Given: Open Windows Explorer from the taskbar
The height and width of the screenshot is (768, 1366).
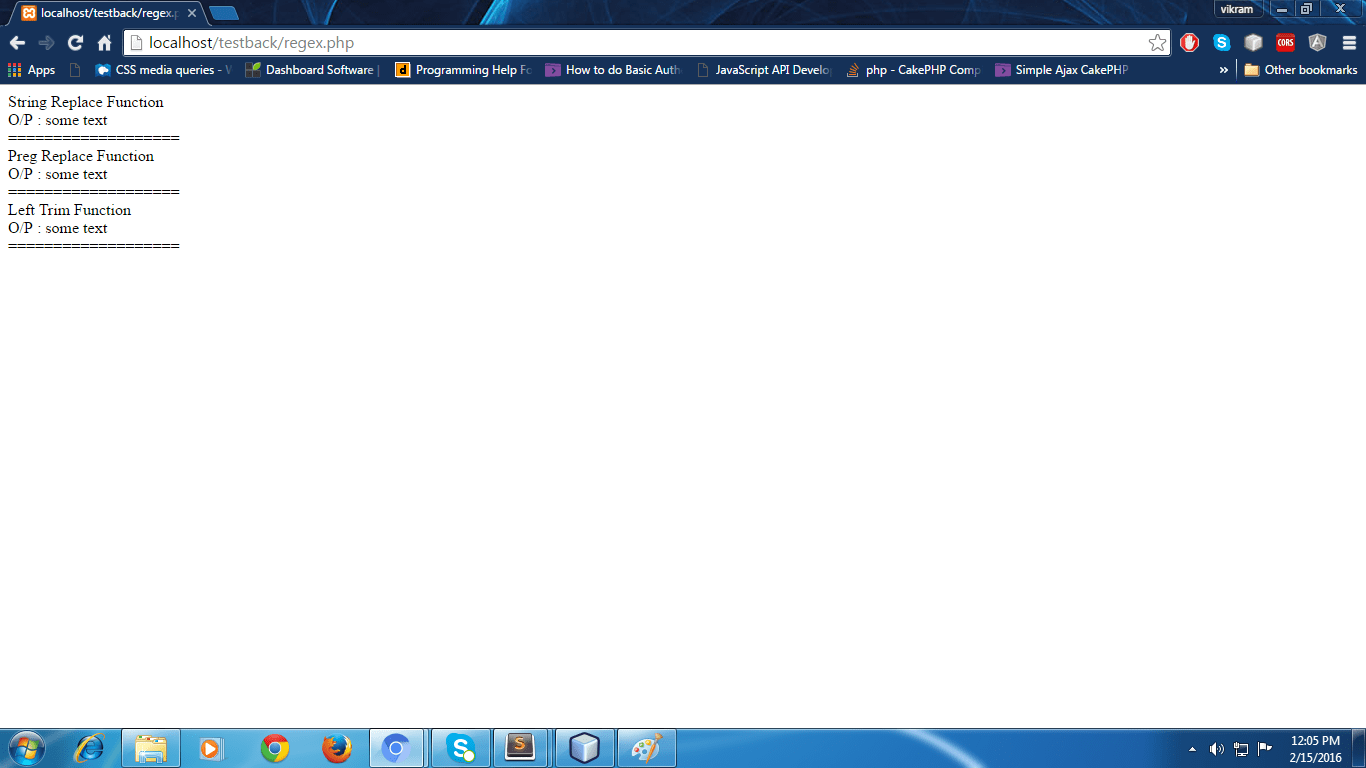Looking at the screenshot, I should tap(151, 748).
